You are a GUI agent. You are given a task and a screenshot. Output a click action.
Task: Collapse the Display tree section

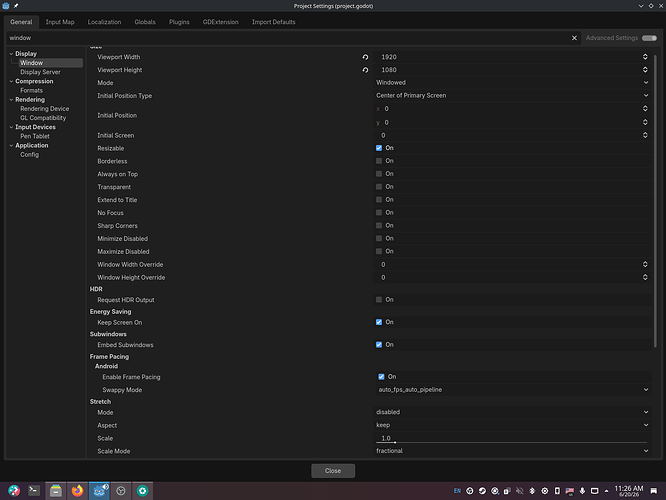click(x=11, y=54)
